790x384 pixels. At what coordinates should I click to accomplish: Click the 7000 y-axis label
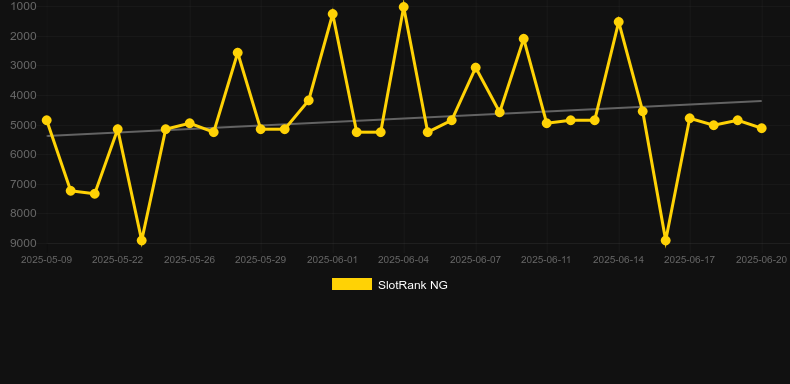pyautogui.click(x=23, y=184)
